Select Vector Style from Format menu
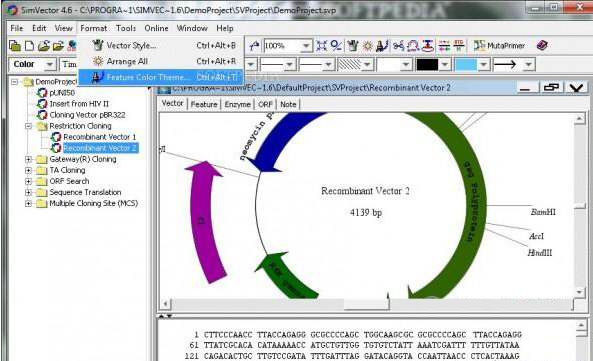593x361 pixels. [x=161, y=45]
